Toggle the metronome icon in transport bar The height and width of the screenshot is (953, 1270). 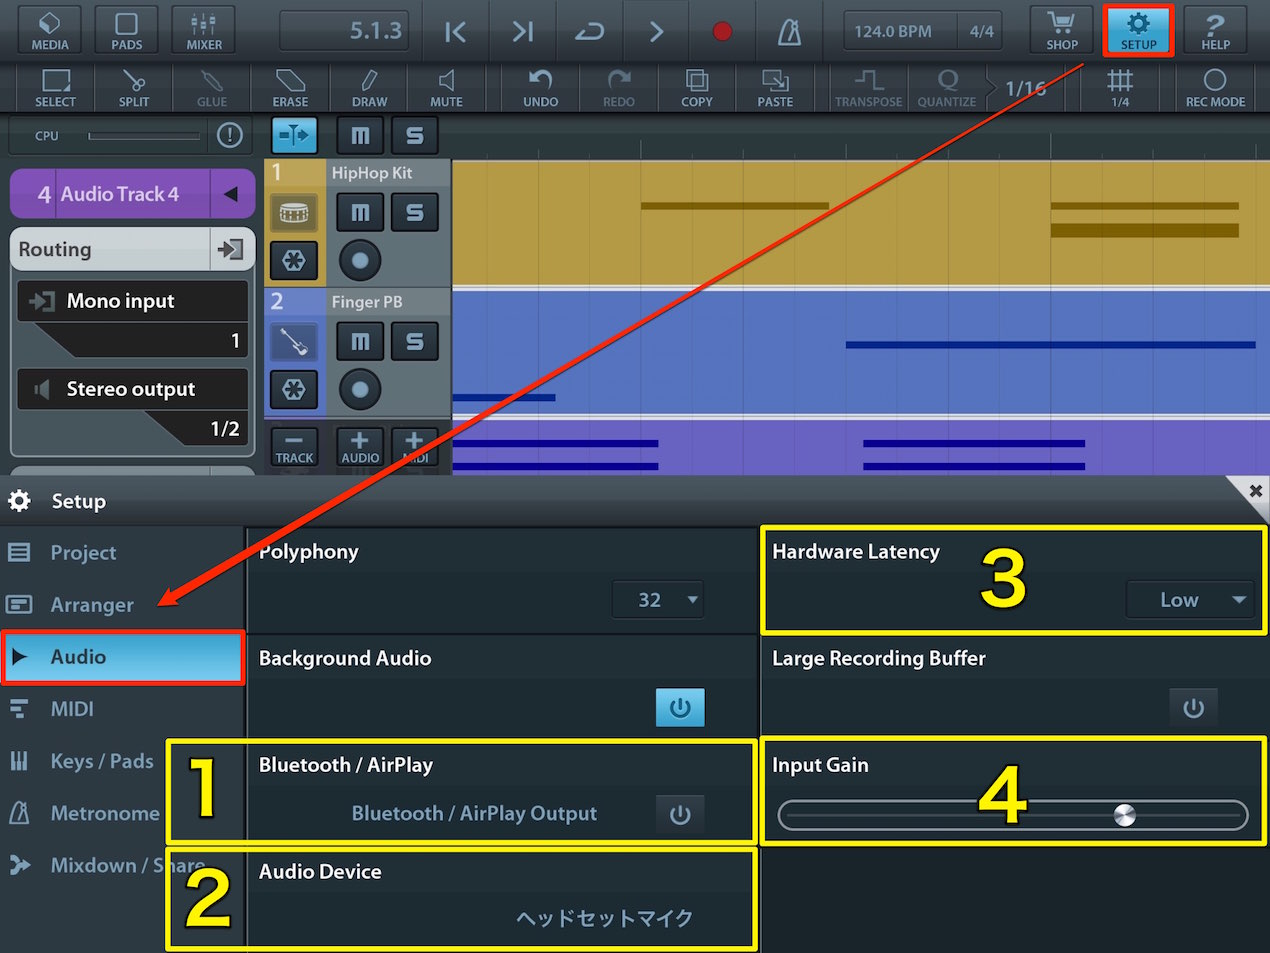[x=790, y=32]
